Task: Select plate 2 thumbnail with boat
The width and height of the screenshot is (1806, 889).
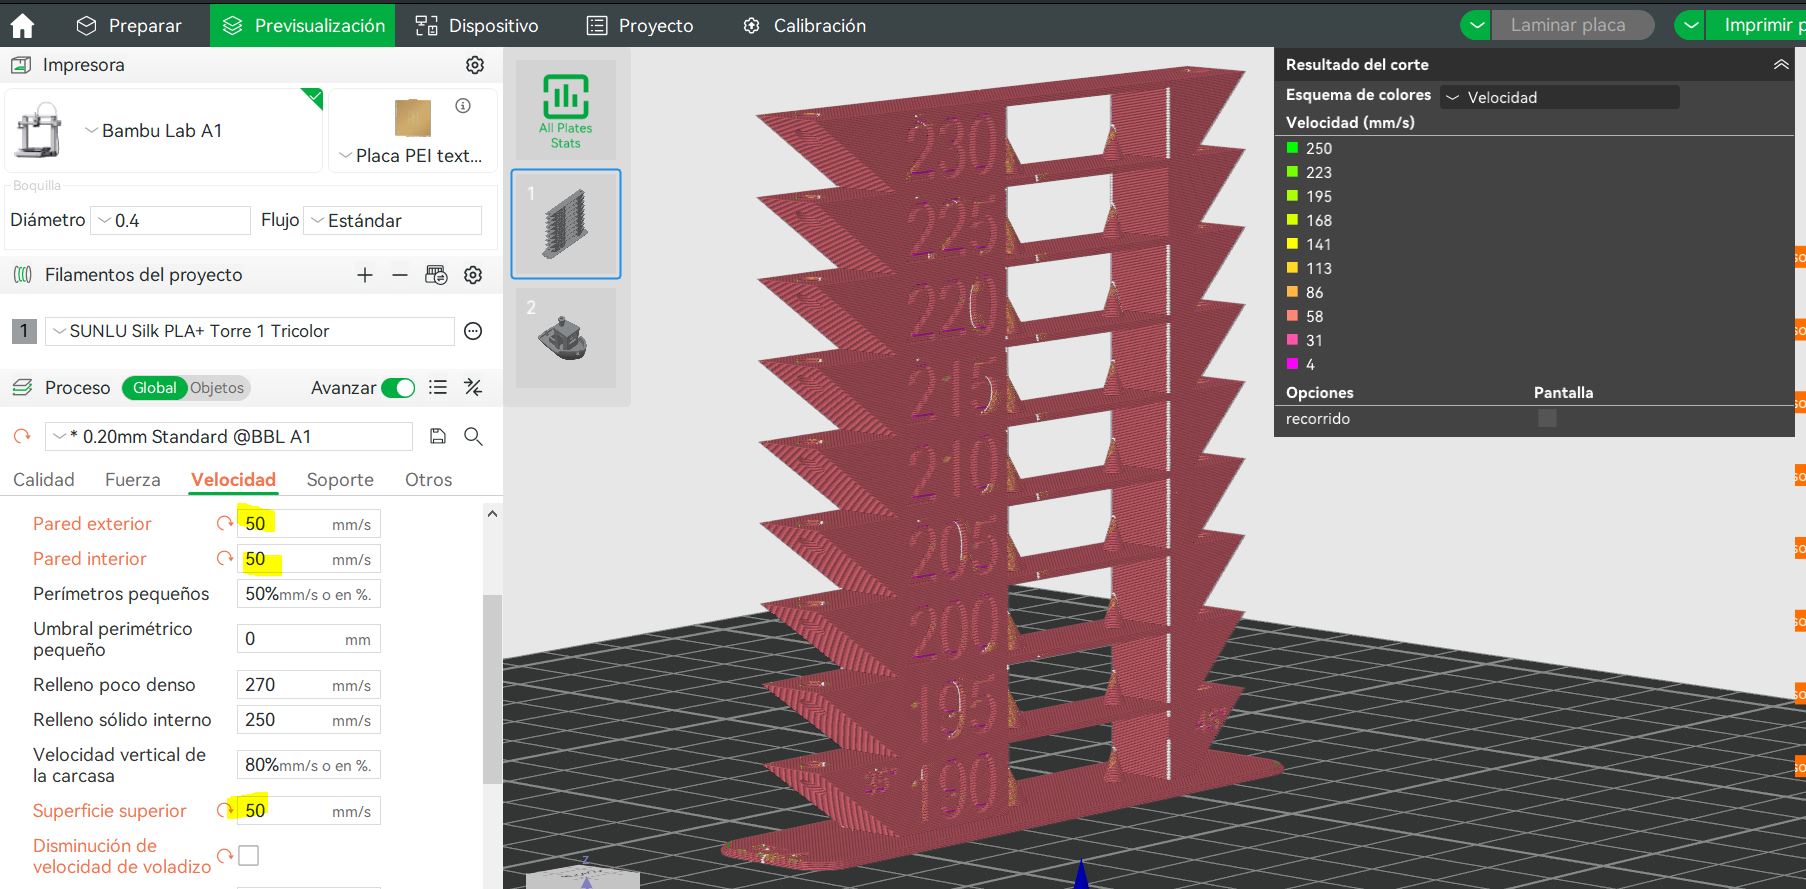Action: pyautogui.click(x=566, y=338)
